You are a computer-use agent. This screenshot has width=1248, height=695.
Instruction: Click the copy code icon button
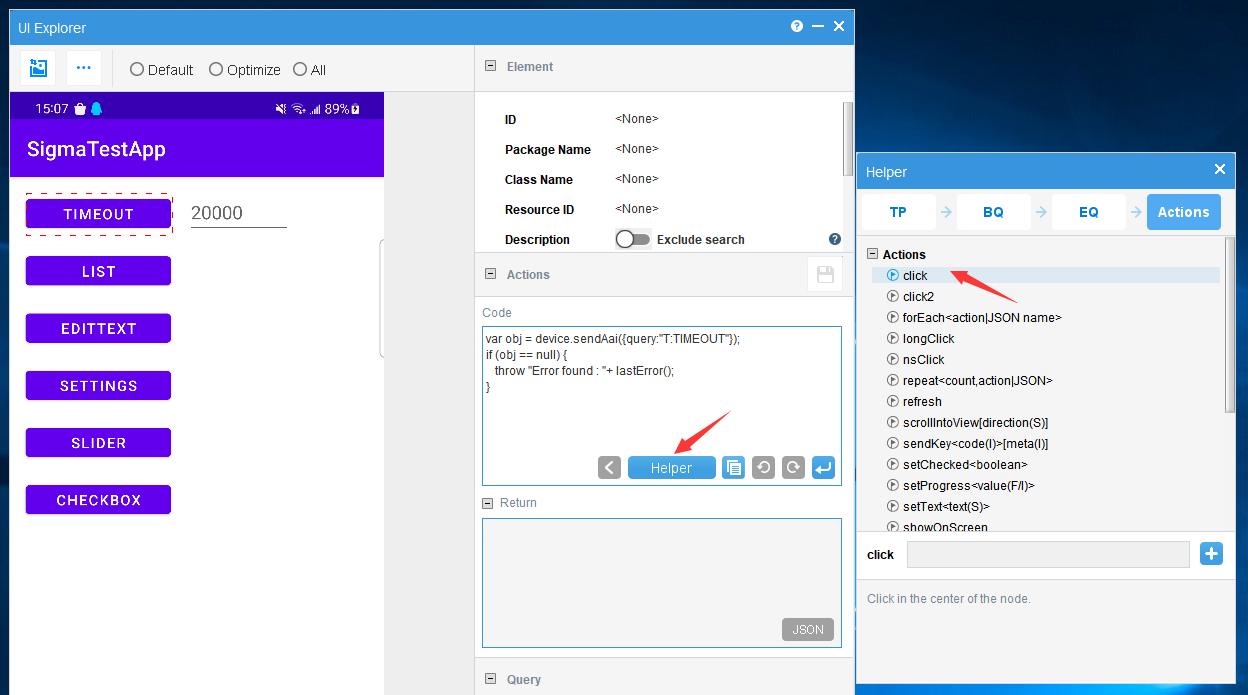(734, 467)
